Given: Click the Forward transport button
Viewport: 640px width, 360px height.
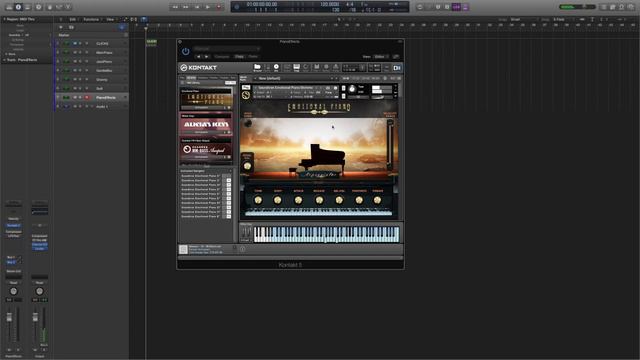Looking at the screenshot, I should point(186,7).
